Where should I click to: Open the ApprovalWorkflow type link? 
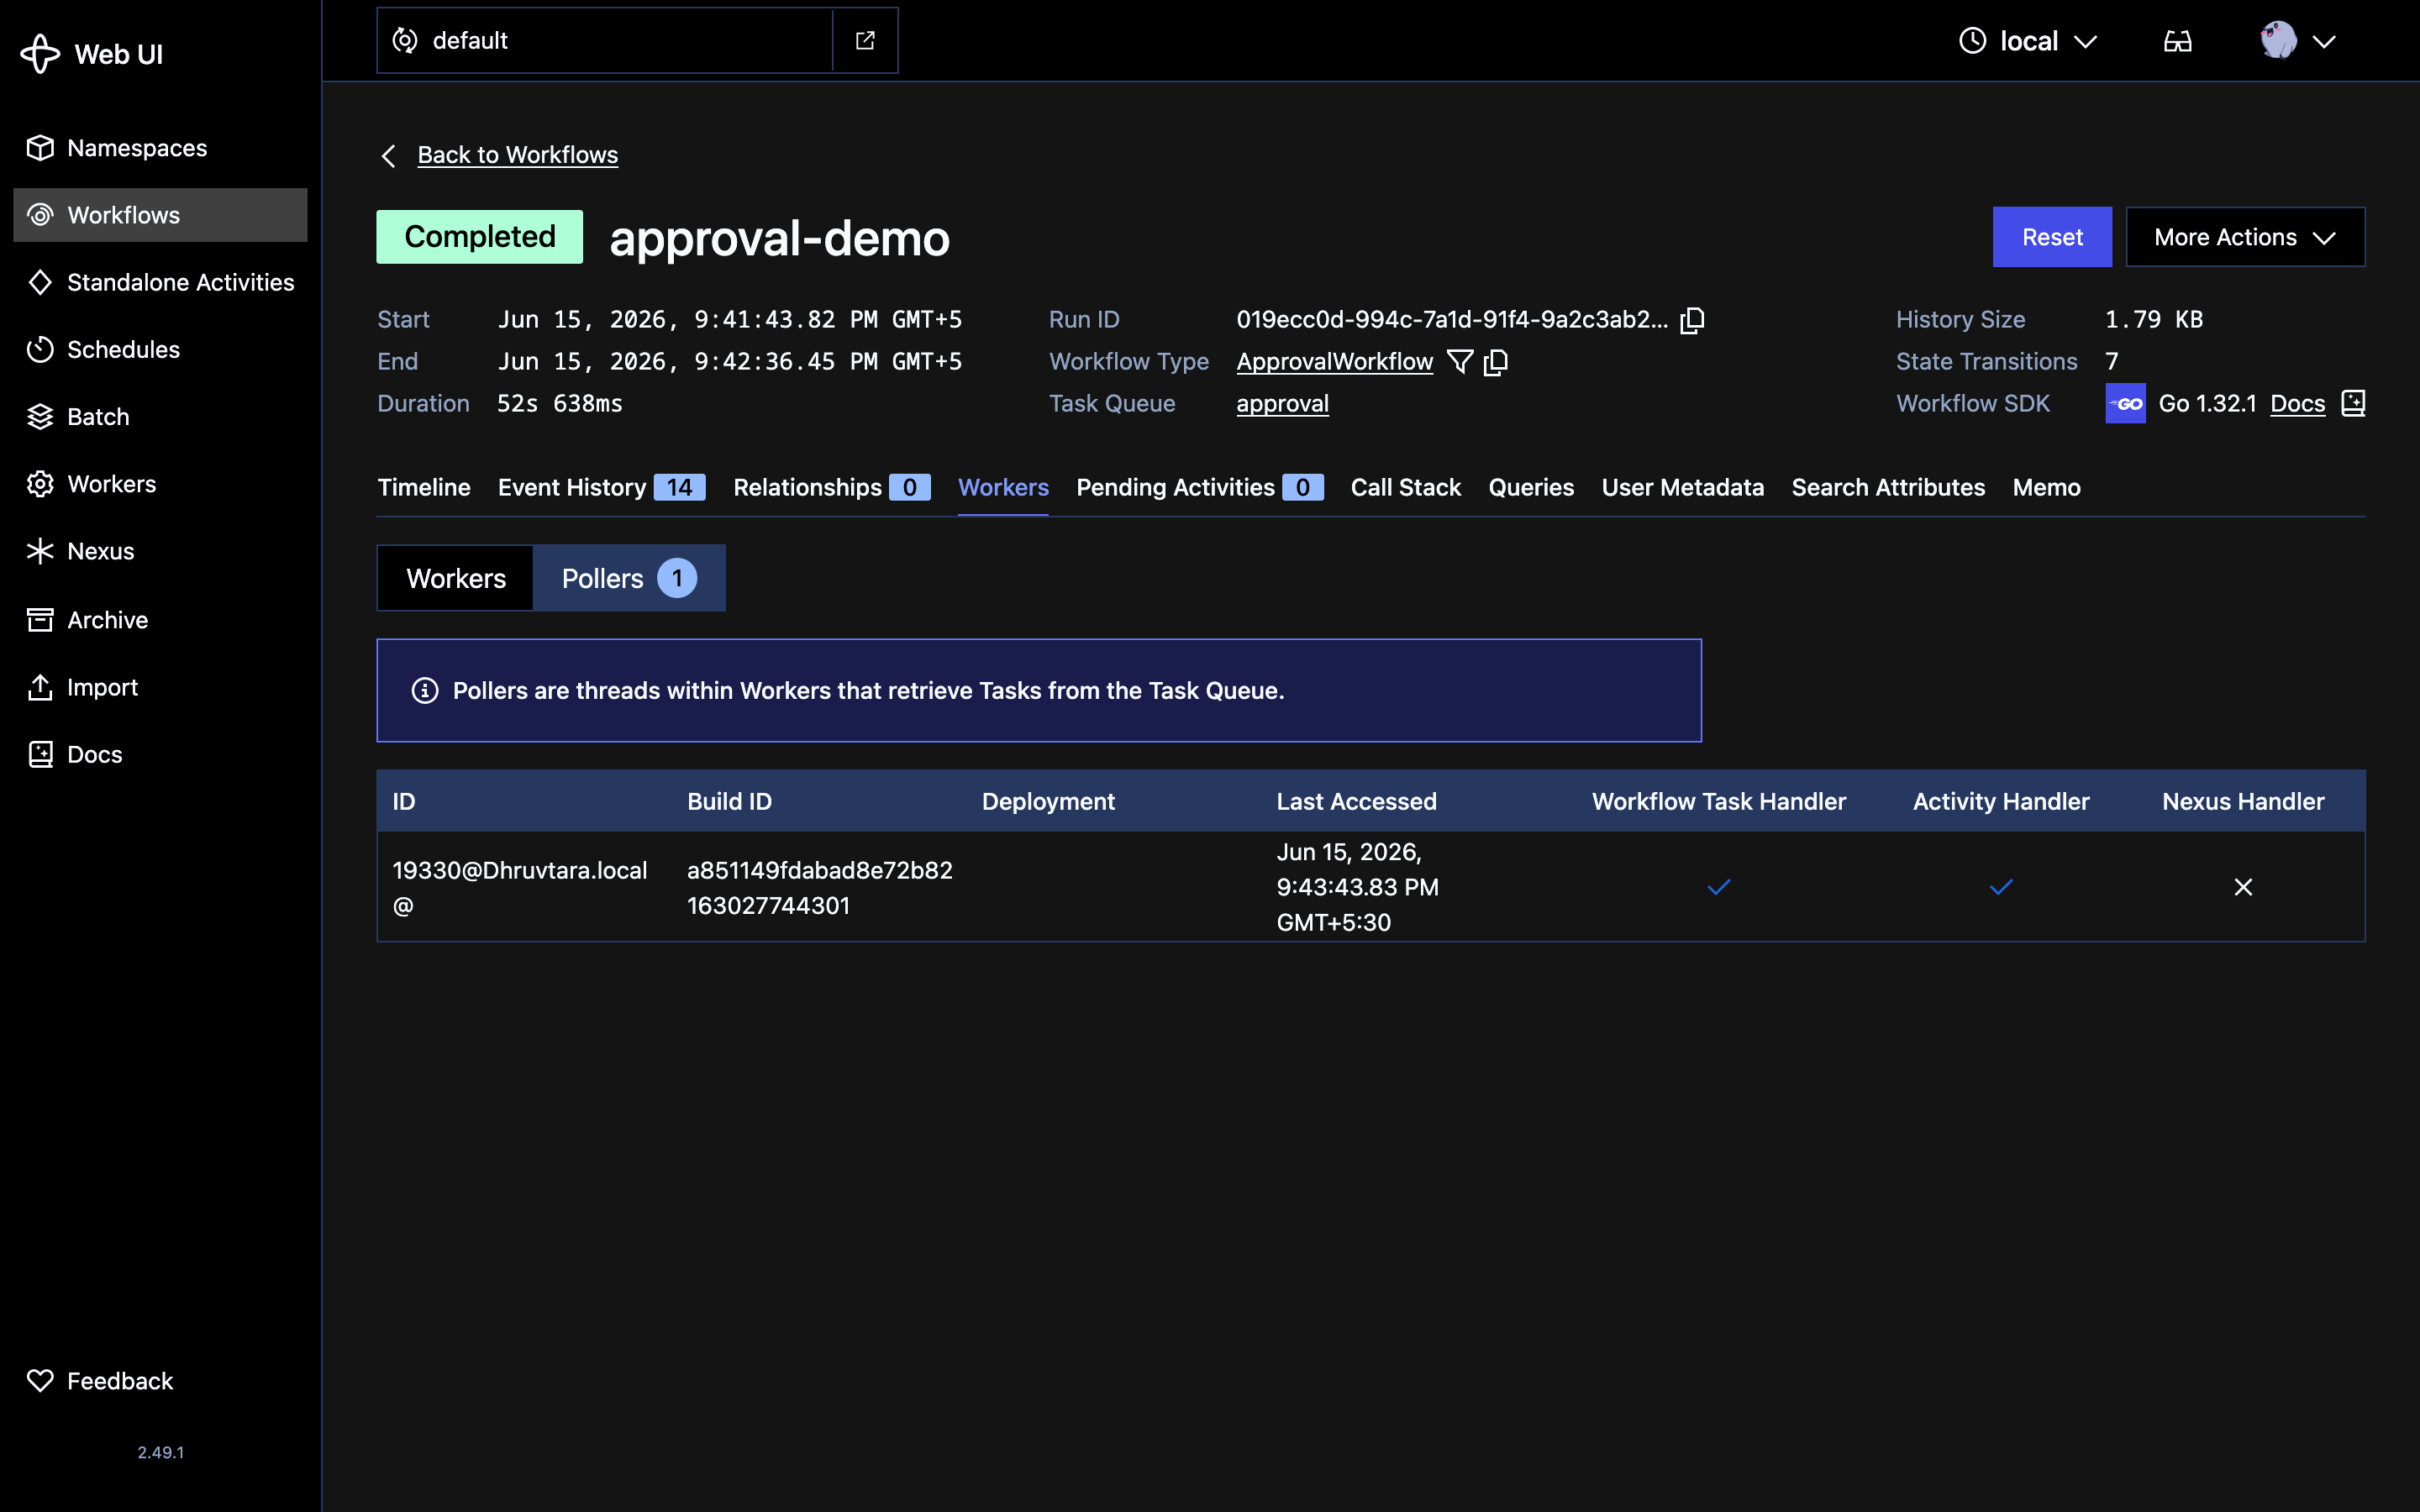pos(1334,362)
